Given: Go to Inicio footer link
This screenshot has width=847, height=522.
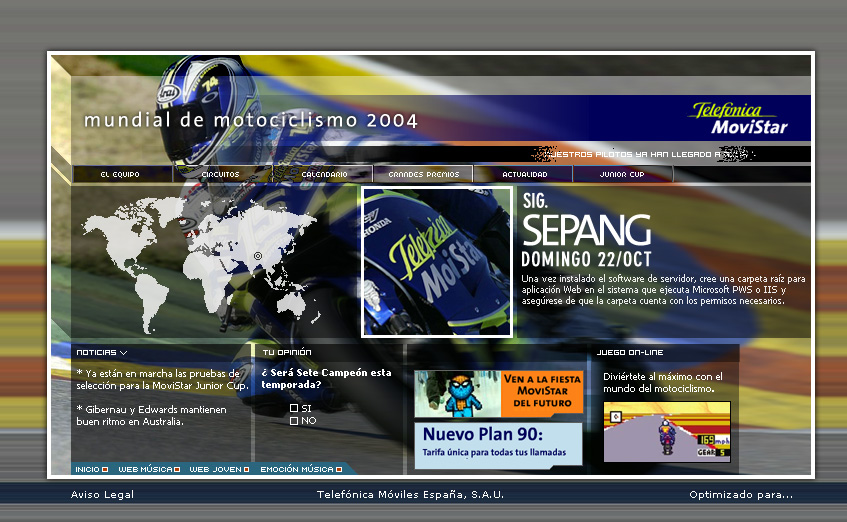Looking at the screenshot, I should 87,469.
